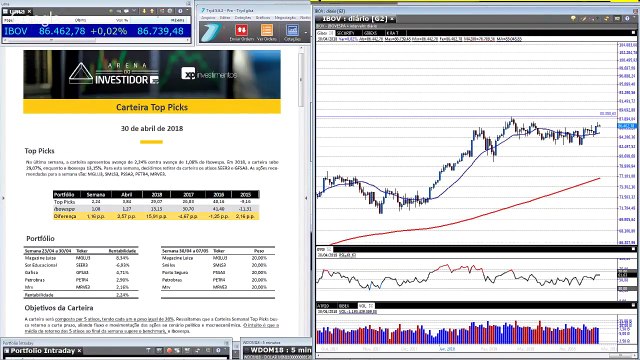Click the filter icon in Portfolio Intraday toolbar
The width and height of the screenshot is (640, 360).
click(149, 351)
